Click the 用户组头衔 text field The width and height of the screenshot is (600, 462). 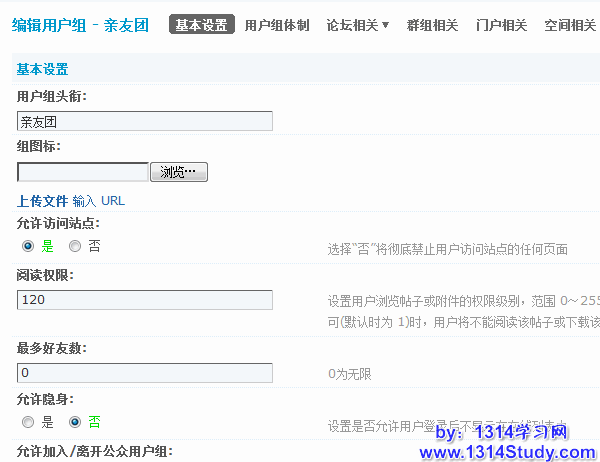pos(145,121)
